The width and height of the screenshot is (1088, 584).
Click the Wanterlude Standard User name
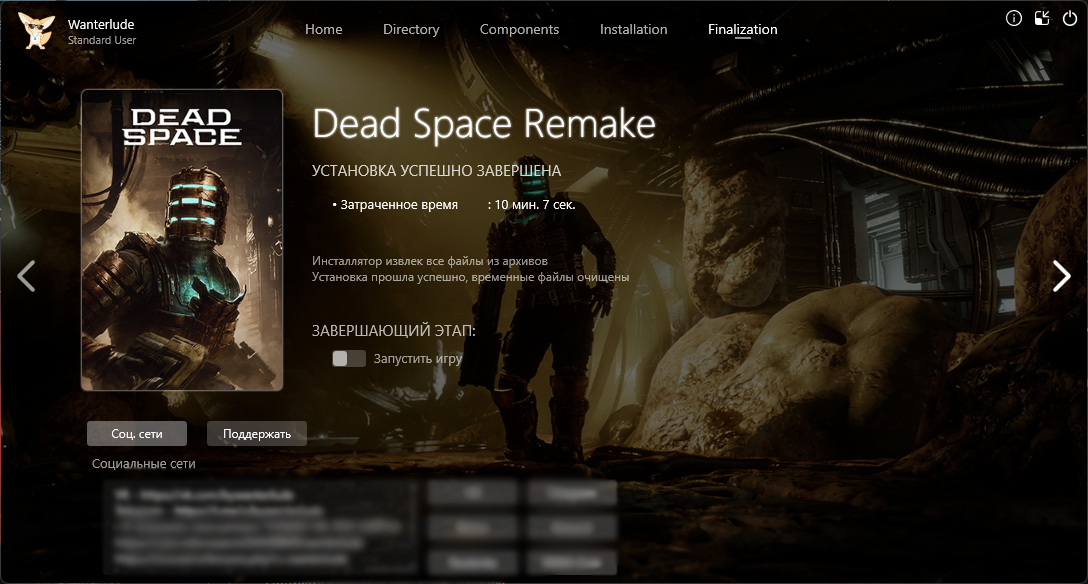tap(102, 31)
